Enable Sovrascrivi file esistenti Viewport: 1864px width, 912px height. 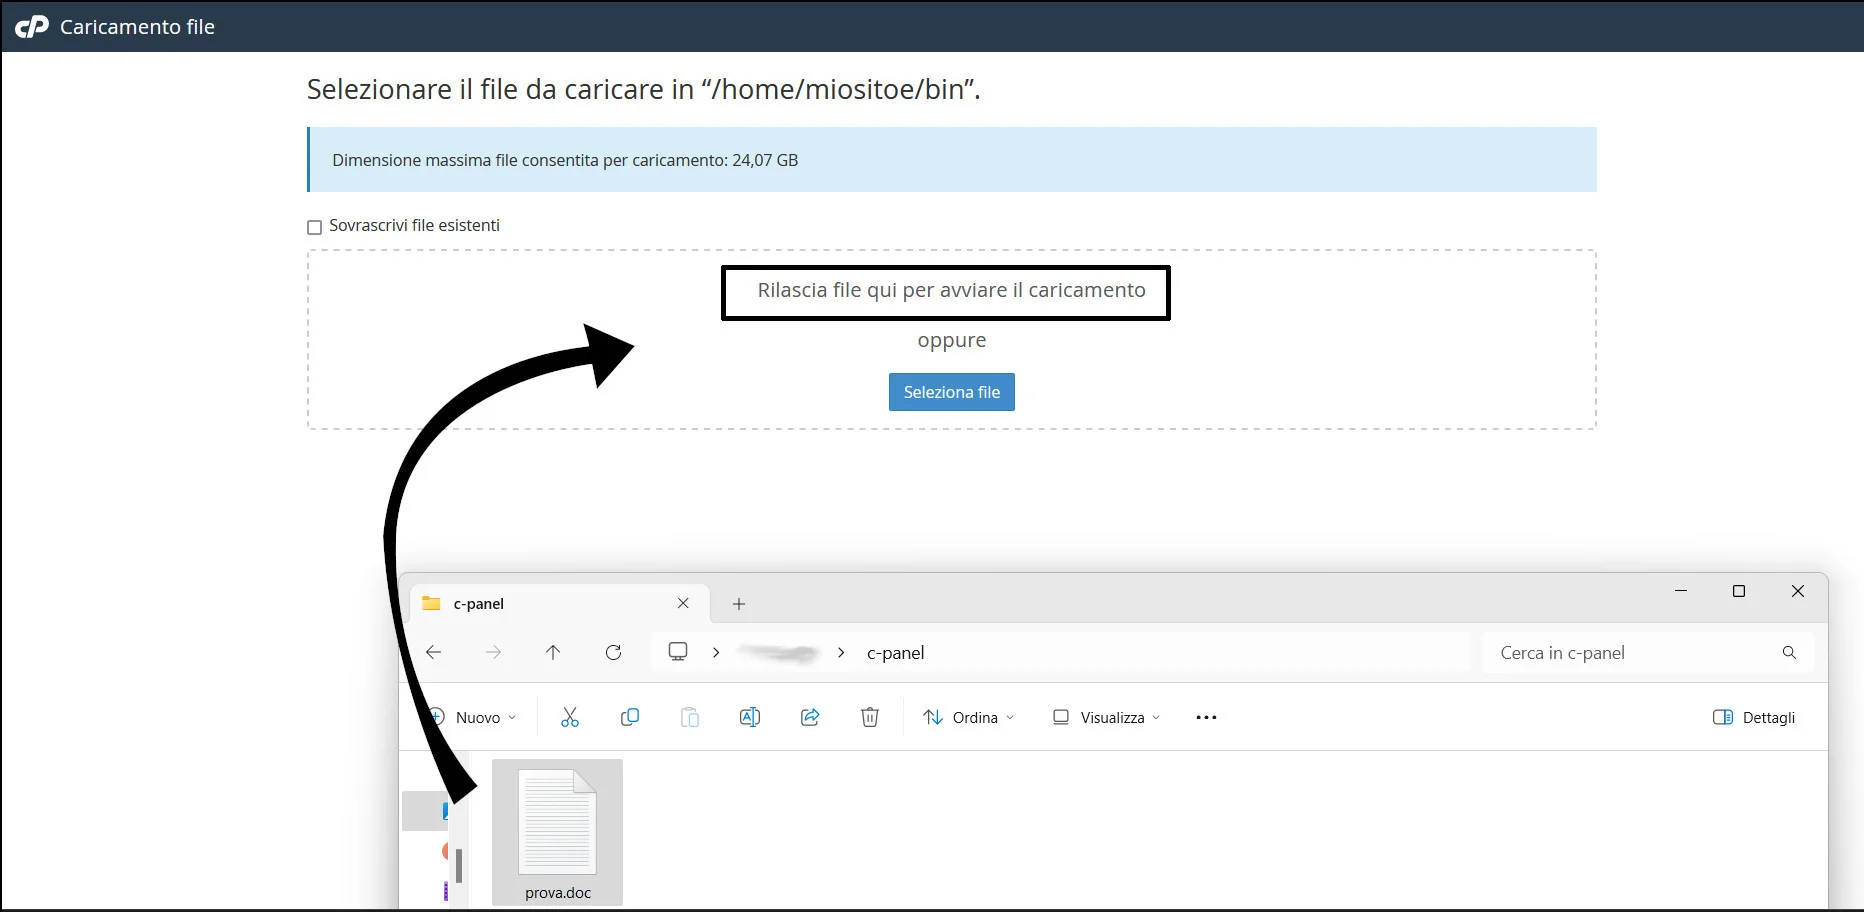tap(315, 227)
